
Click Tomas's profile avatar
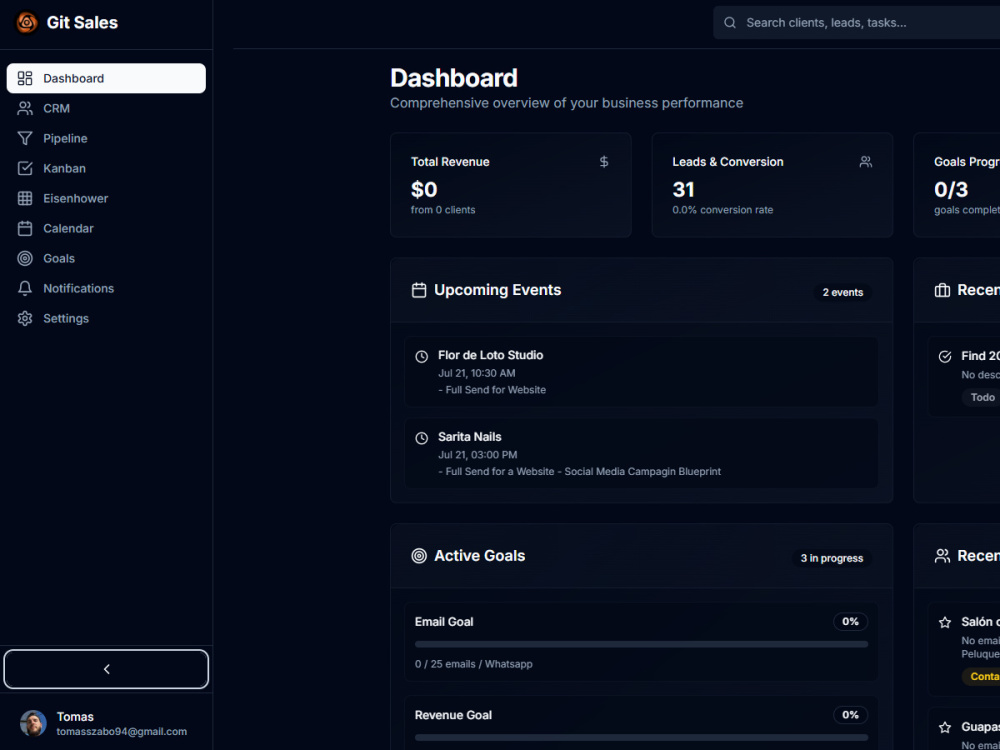(x=33, y=723)
